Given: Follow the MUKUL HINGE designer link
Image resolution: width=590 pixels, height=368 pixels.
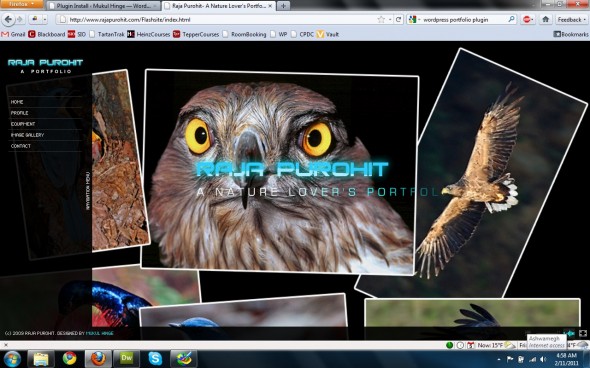Looking at the screenshot, I should pos(100,333).
